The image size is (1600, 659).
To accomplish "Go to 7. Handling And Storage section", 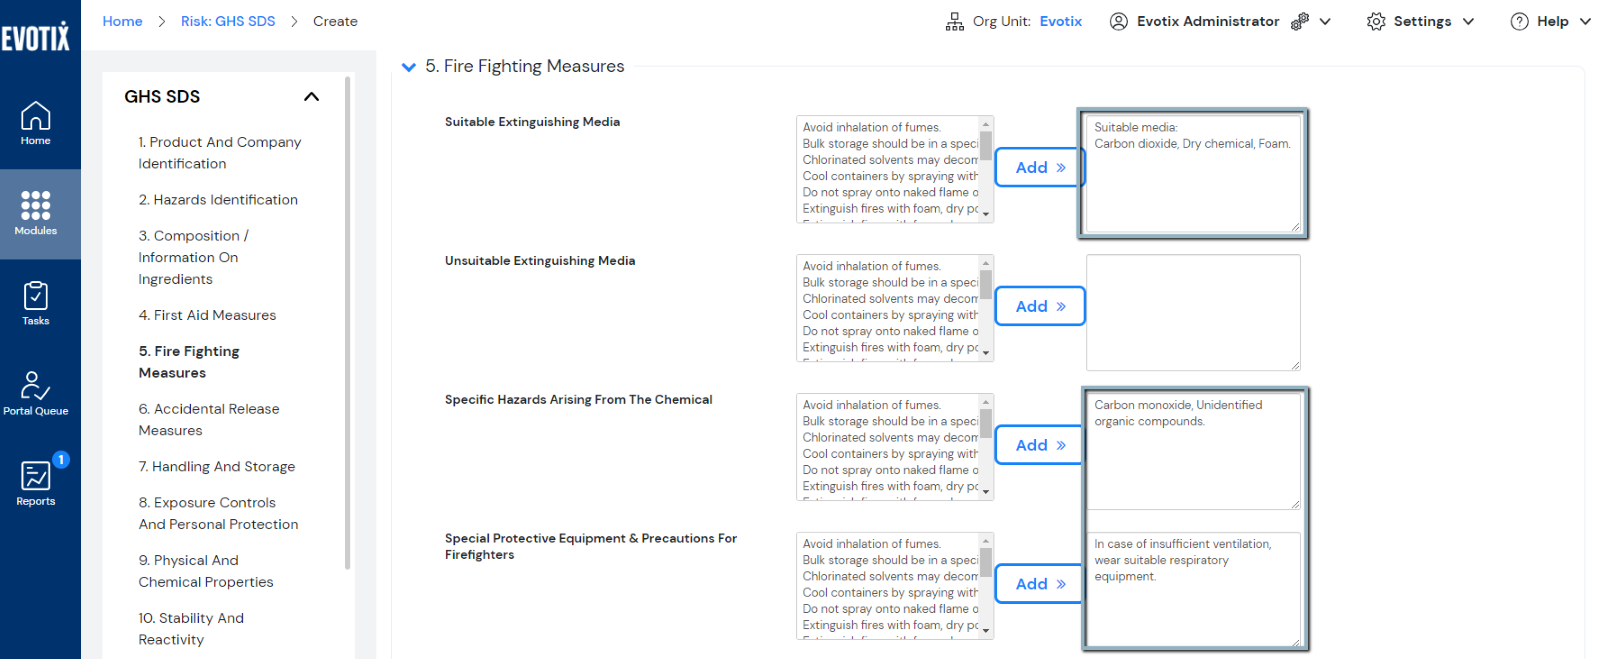I will (217, 467).
